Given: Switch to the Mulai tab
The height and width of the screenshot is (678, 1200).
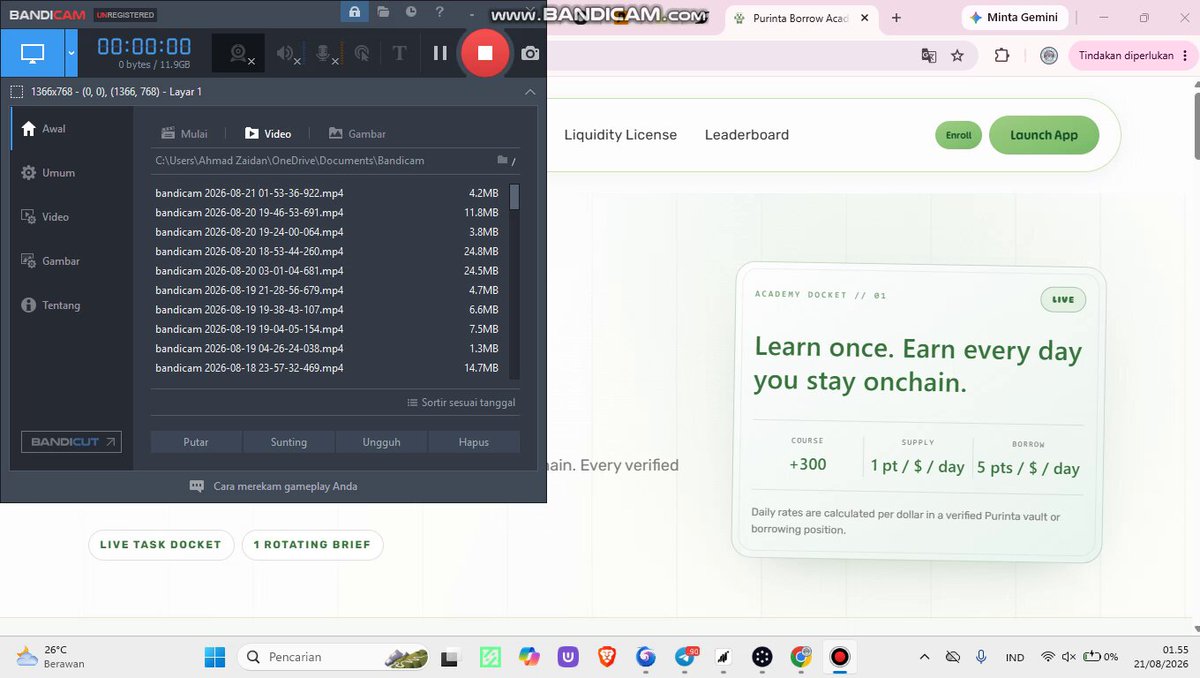Looking at the screenshot, I should [x=185, y=134].
